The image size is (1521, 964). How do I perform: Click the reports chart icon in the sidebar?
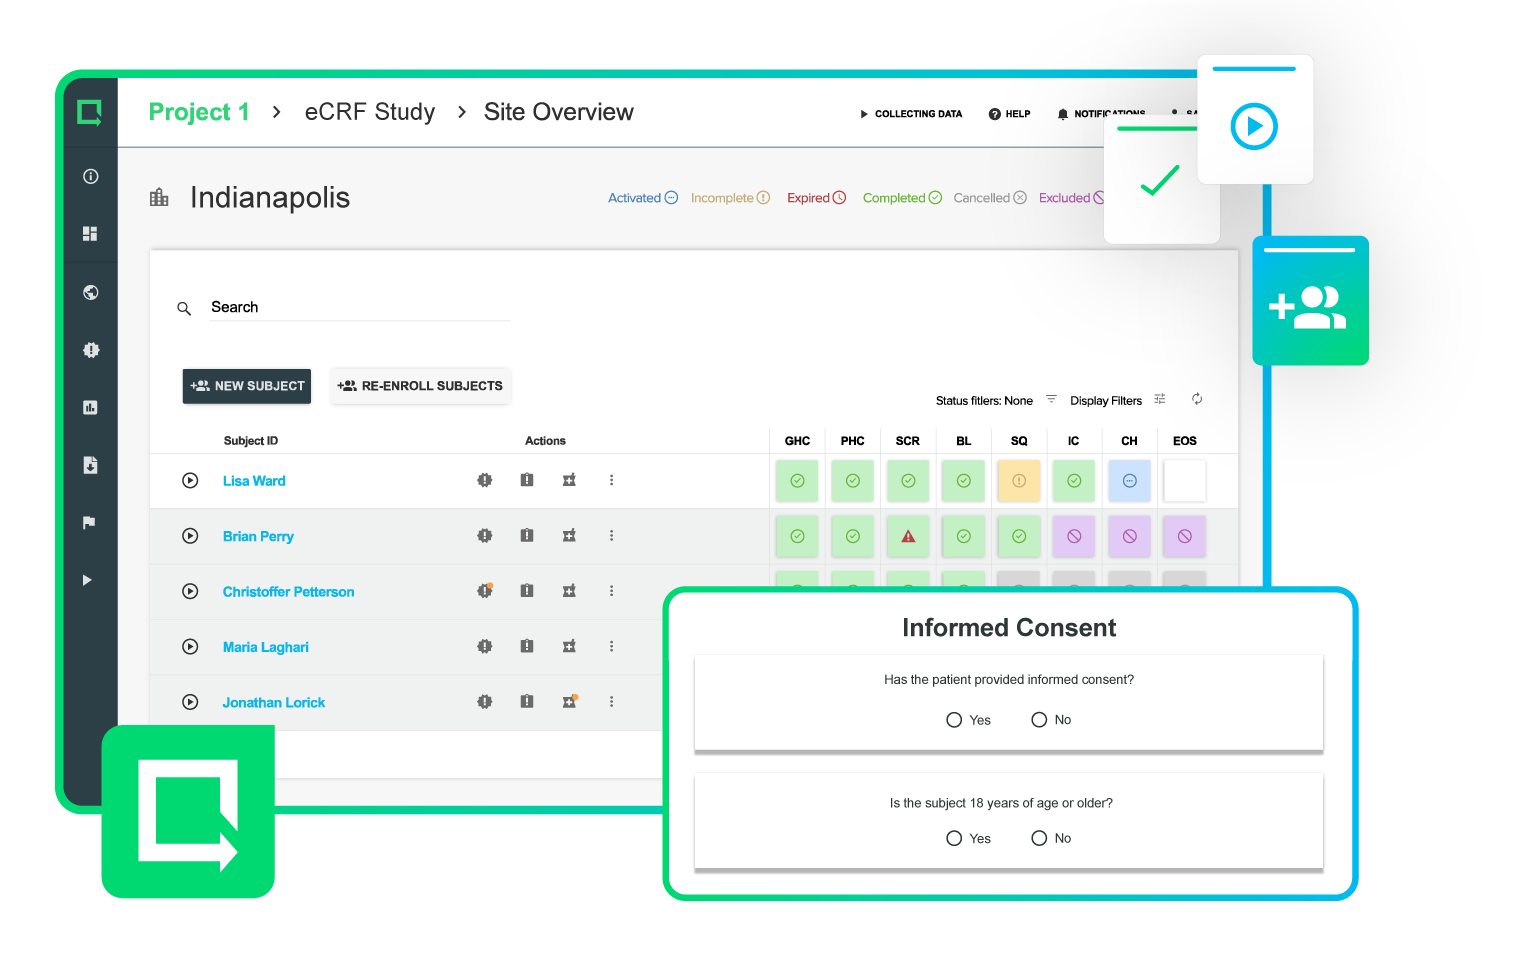[x=90, y=407]
